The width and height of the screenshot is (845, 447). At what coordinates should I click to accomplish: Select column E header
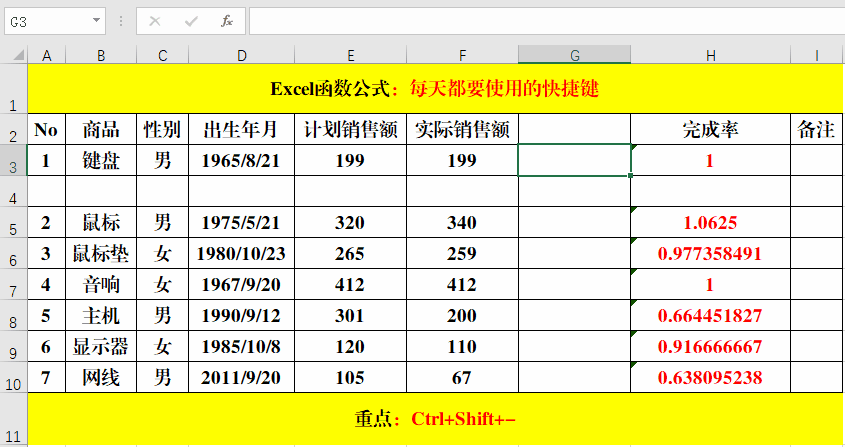[350, 55]
